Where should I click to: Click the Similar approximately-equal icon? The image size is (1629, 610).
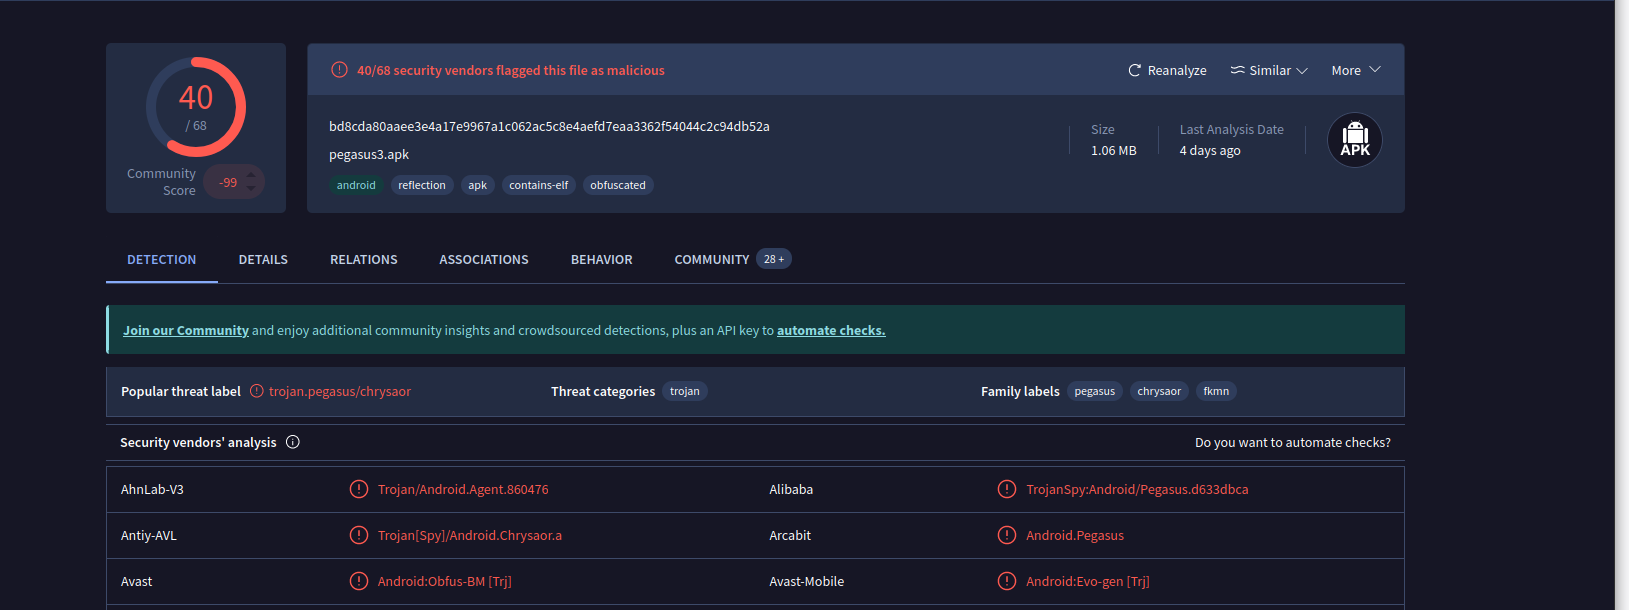click(x=1237, y=70)
